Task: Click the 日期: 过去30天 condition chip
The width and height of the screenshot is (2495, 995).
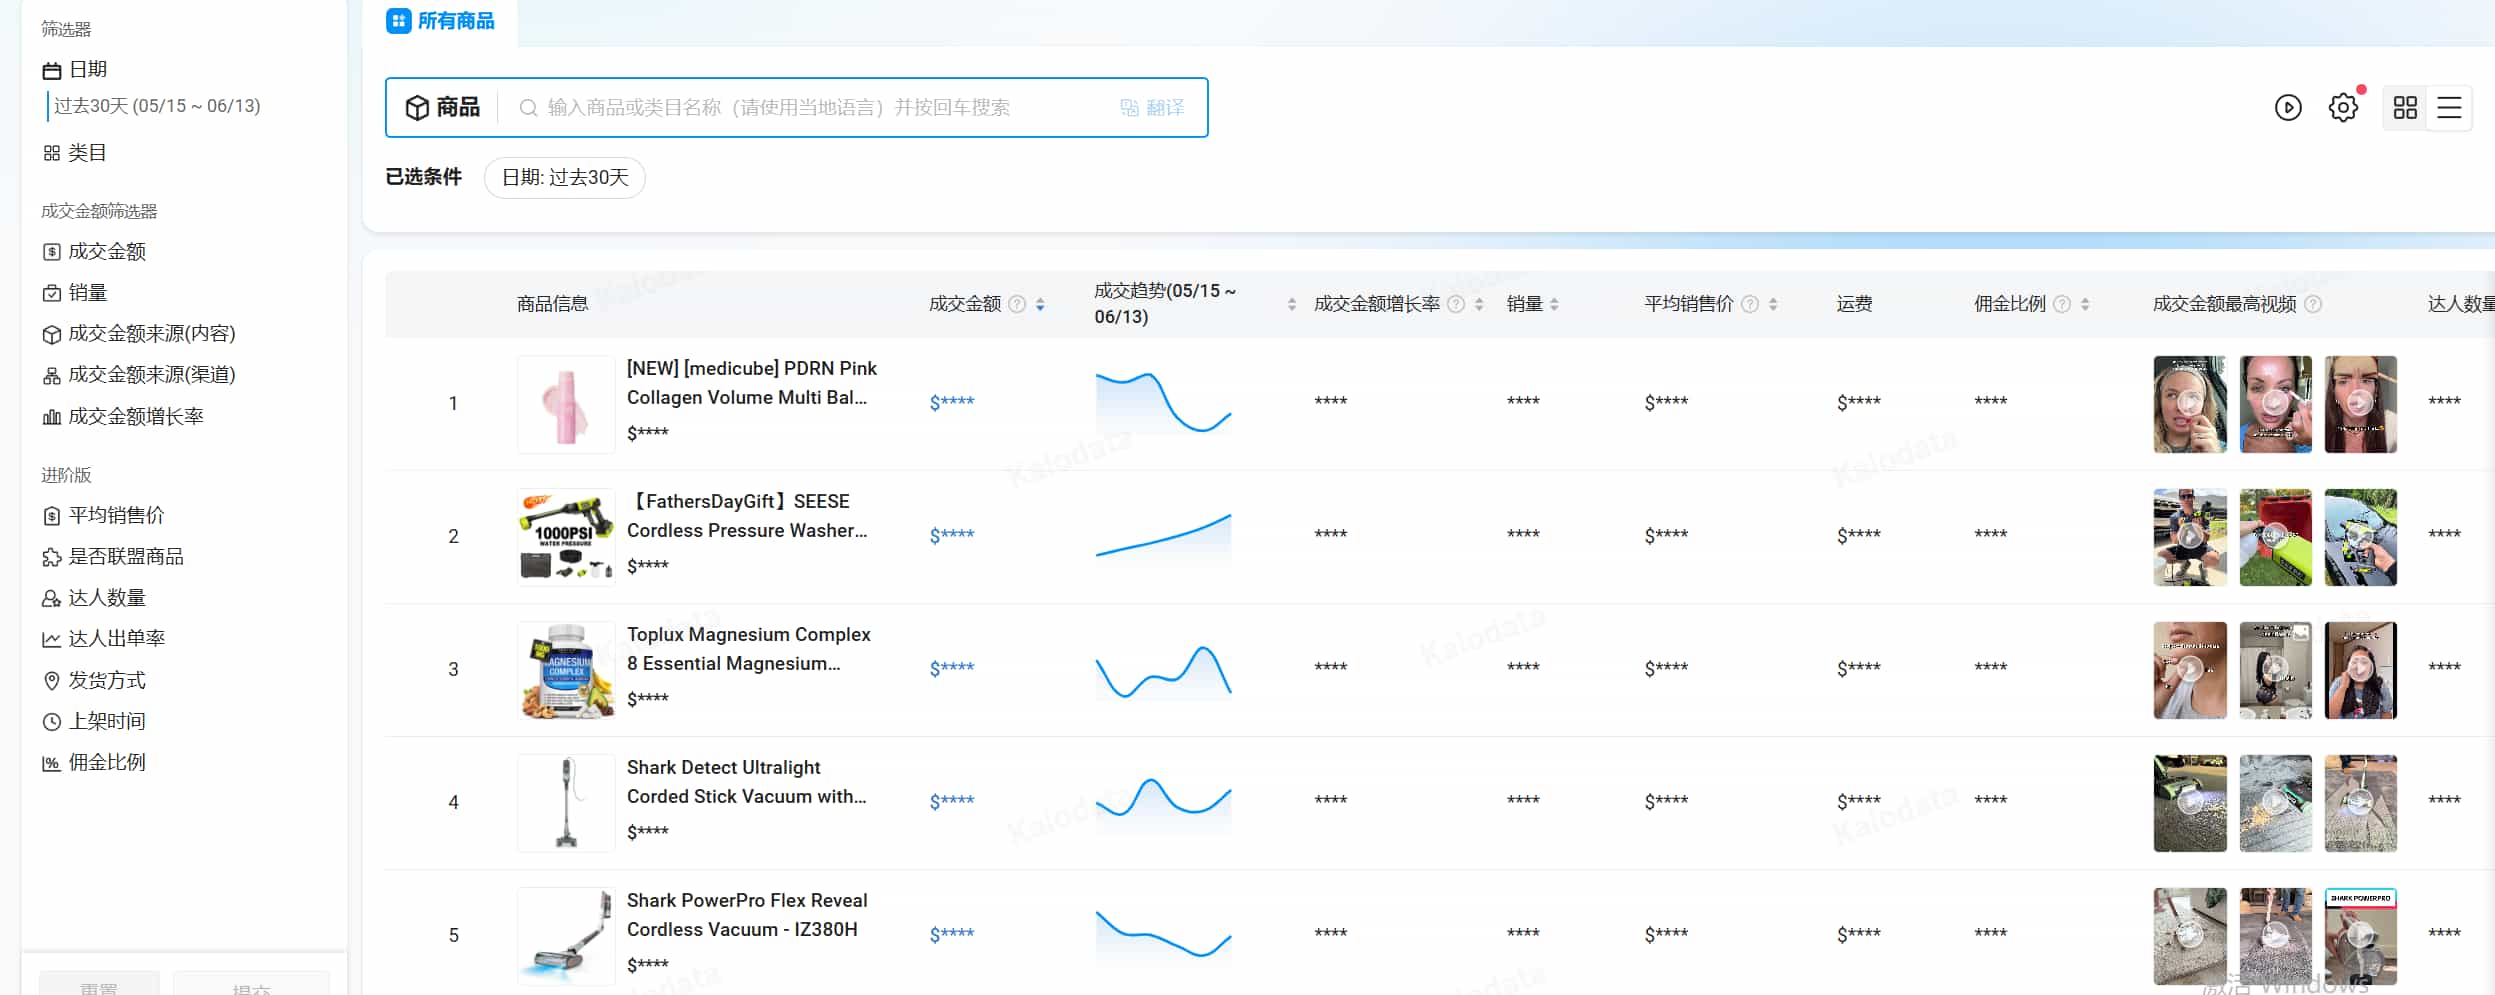Action: 565,178
